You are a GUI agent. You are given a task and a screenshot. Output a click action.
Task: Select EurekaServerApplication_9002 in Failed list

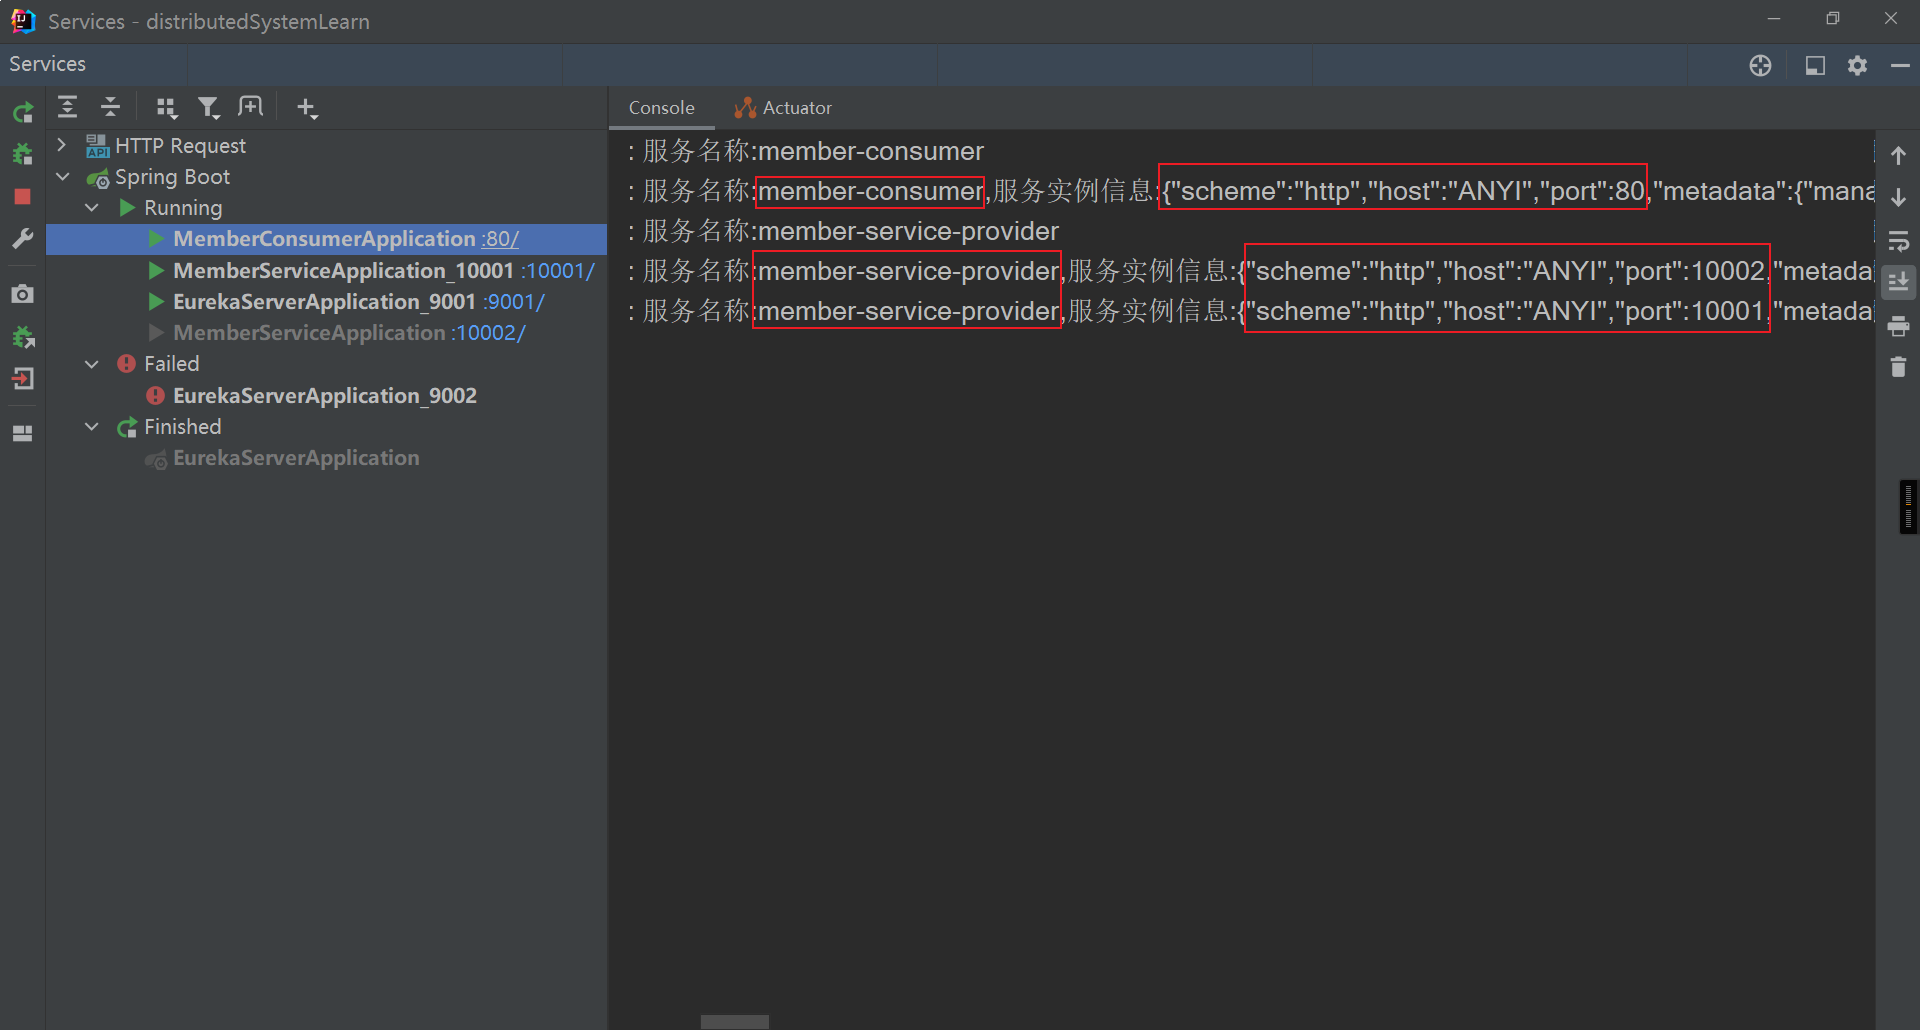[324, 396]
